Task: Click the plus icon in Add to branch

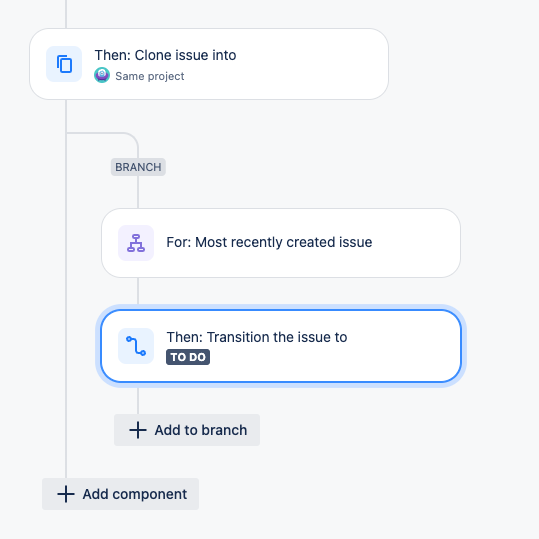Action: [x=138, y=430]
